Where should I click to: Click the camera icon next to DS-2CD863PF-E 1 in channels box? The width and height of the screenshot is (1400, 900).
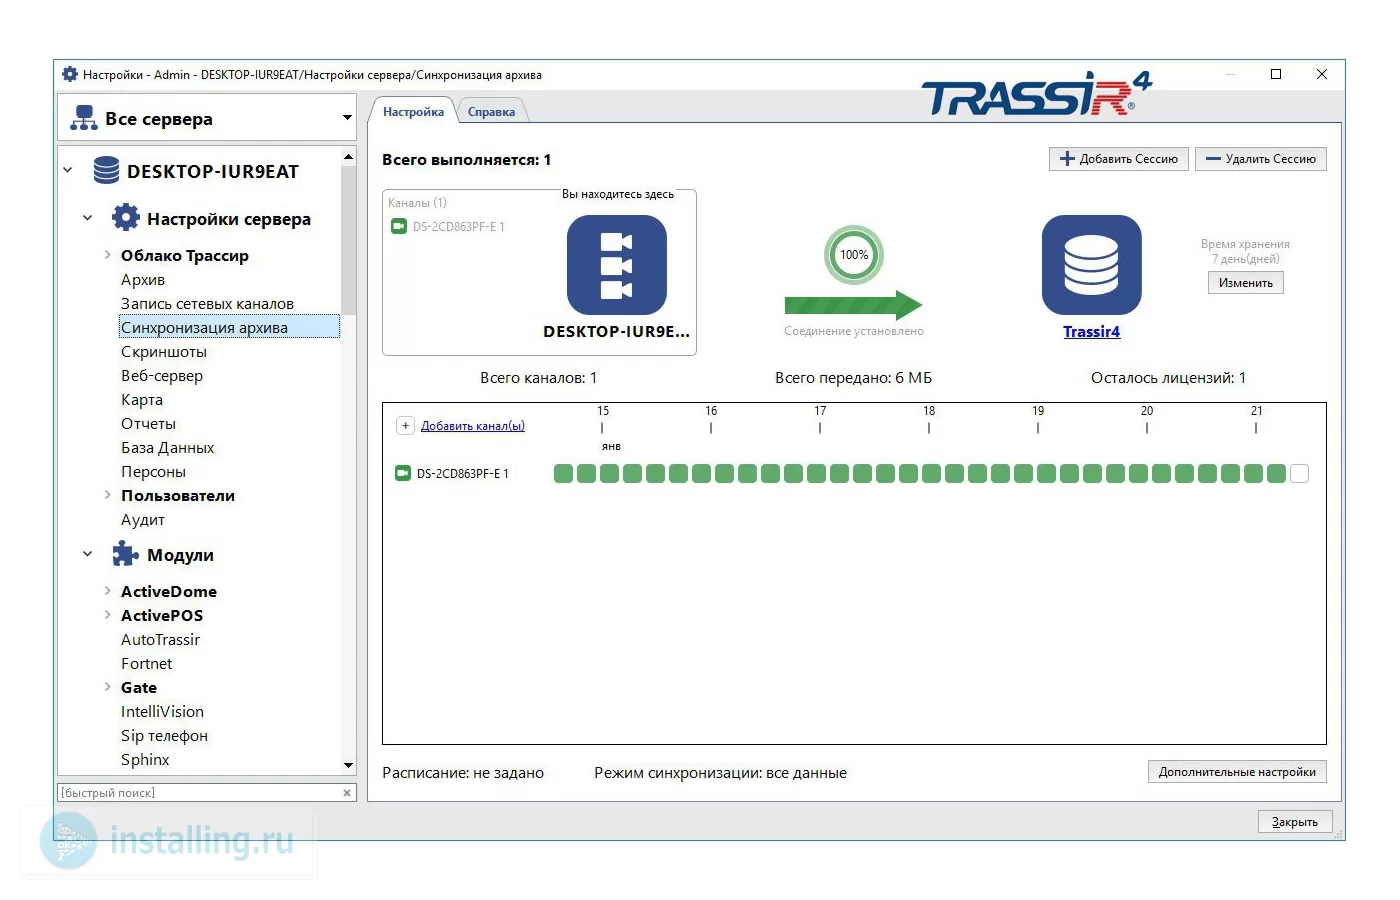coord(399,226)
